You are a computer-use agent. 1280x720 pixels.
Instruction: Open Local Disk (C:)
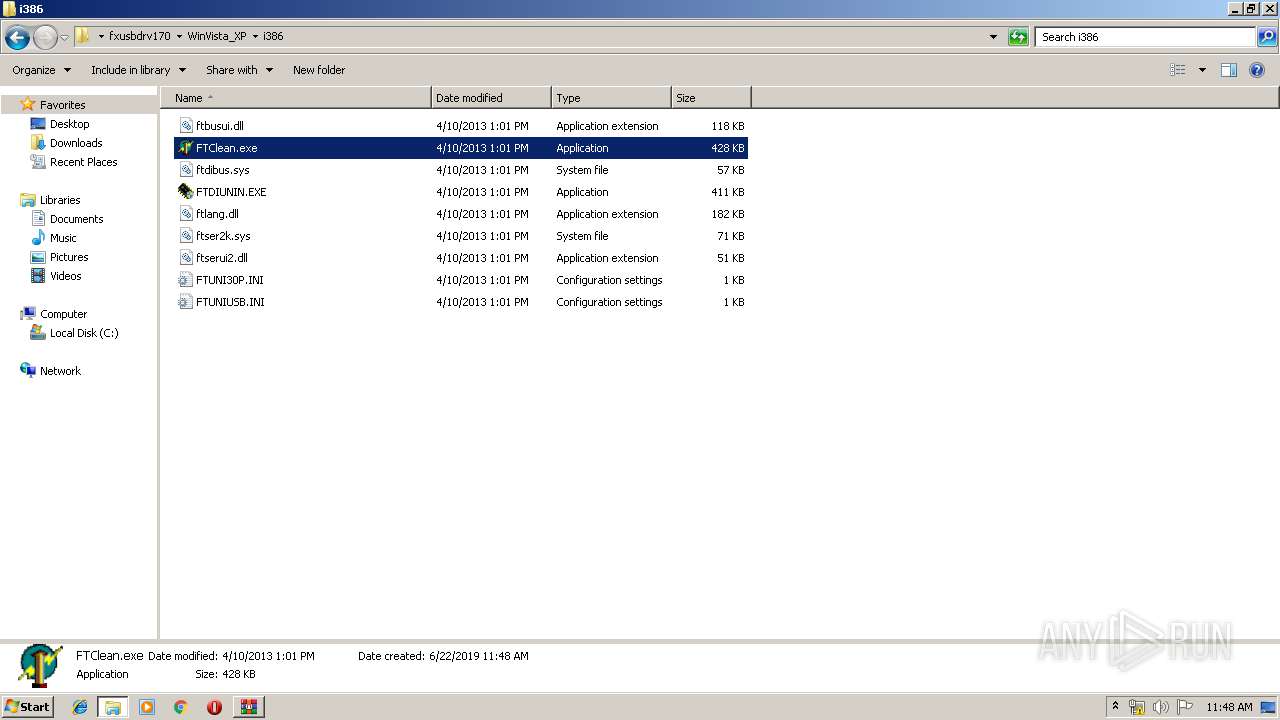(x=84, y=333)
